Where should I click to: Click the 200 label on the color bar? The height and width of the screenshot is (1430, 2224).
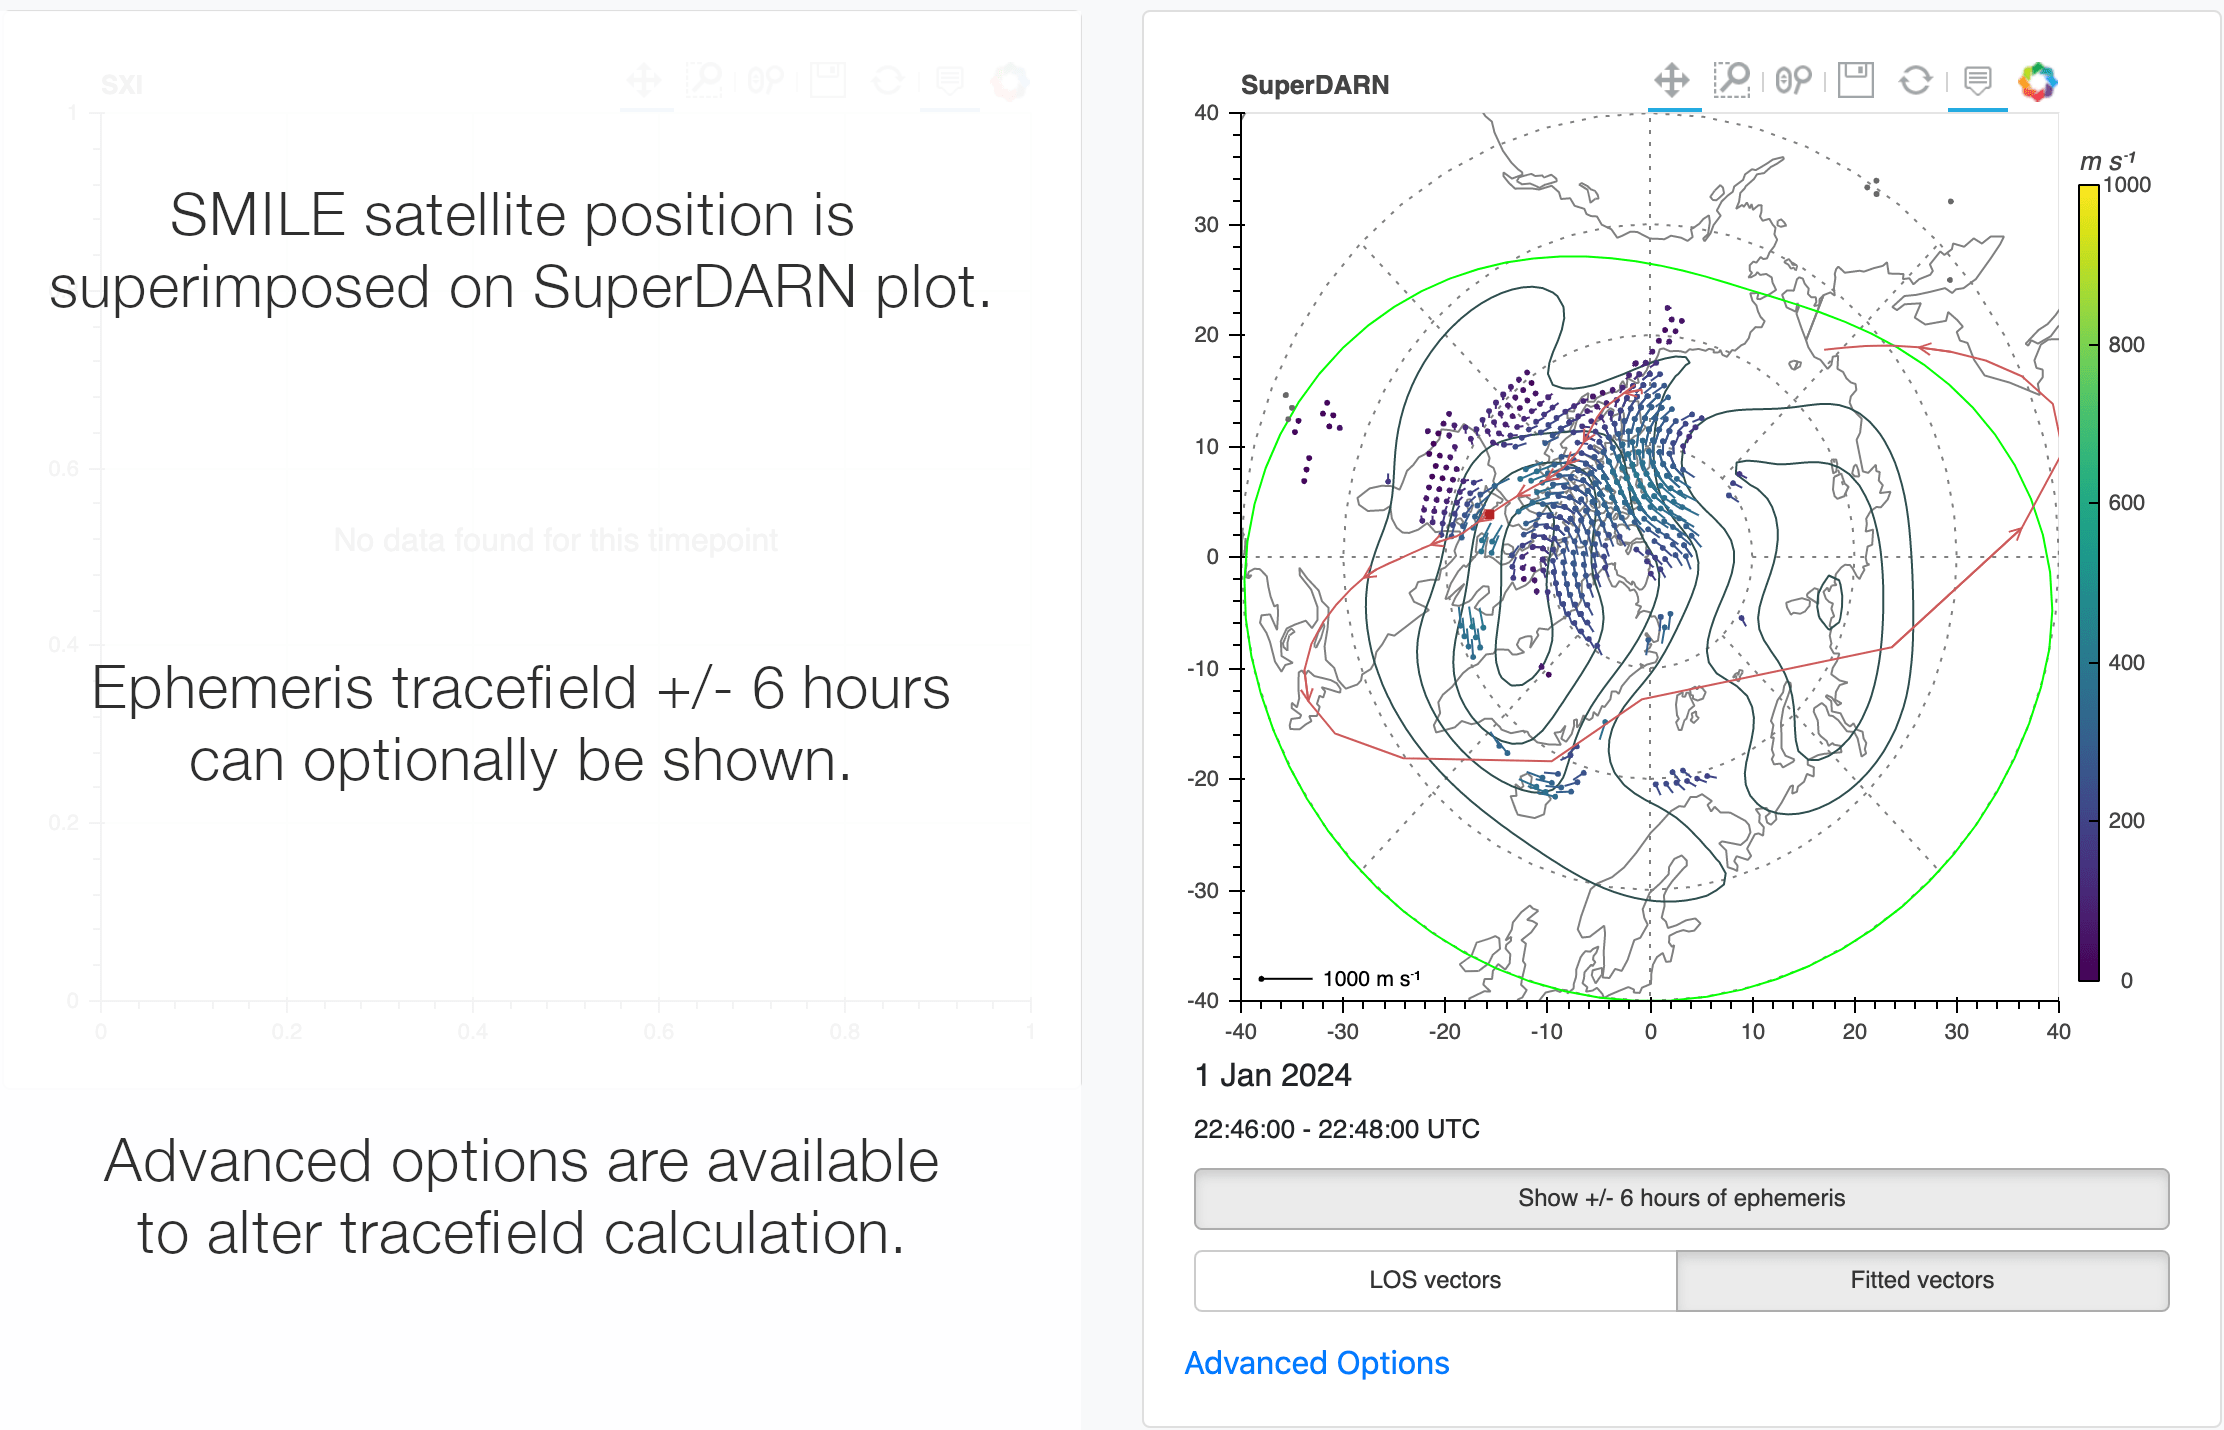pyautogui.click(x=2127, y=821)
